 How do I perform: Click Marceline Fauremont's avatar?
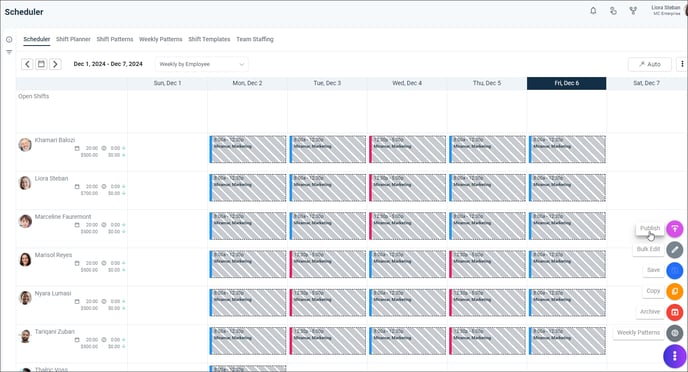click(25, 221)
